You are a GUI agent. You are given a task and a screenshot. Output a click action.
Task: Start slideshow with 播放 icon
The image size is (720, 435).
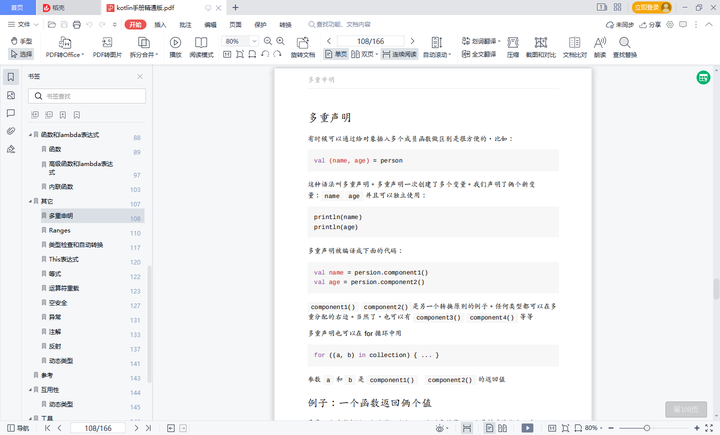[x=175, y=47]
